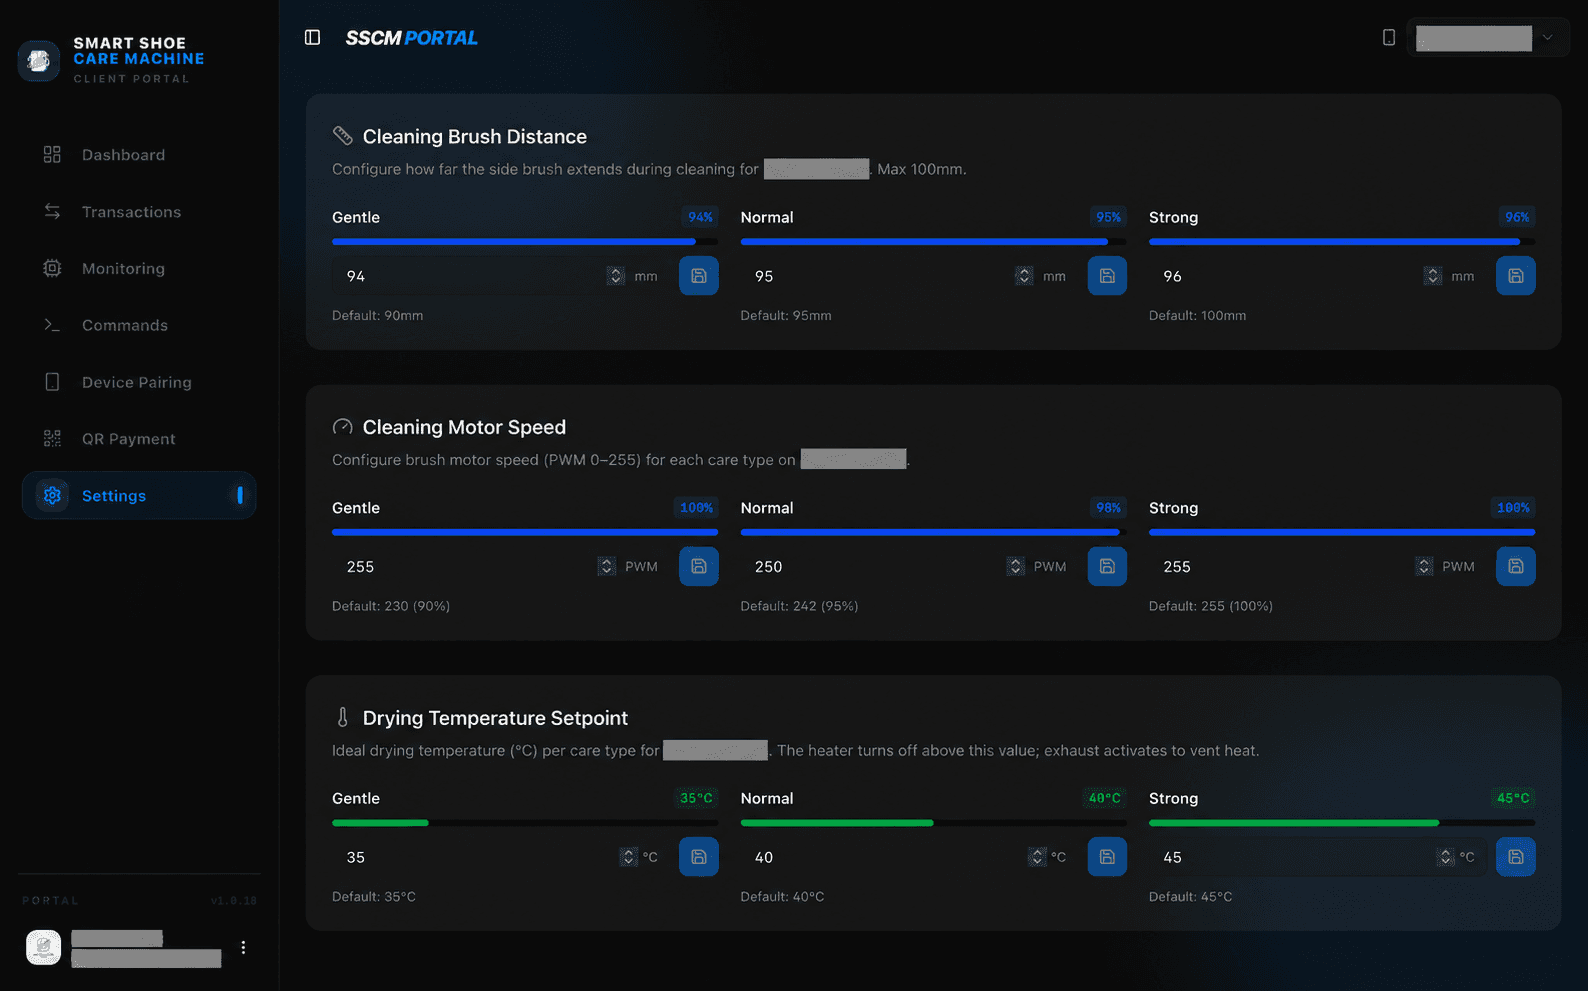Save Normal motor speed value

[1107, 566]
